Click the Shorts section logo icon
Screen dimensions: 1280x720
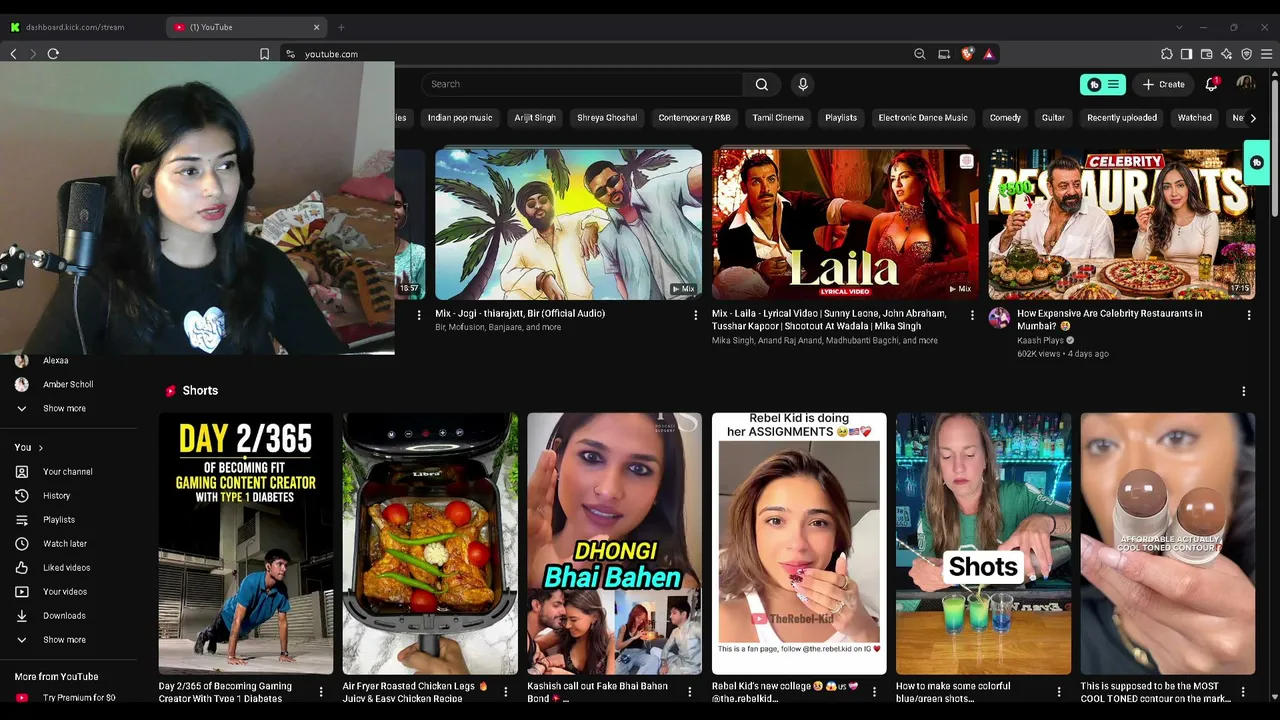pyautogui.click(x=171, y=391)
